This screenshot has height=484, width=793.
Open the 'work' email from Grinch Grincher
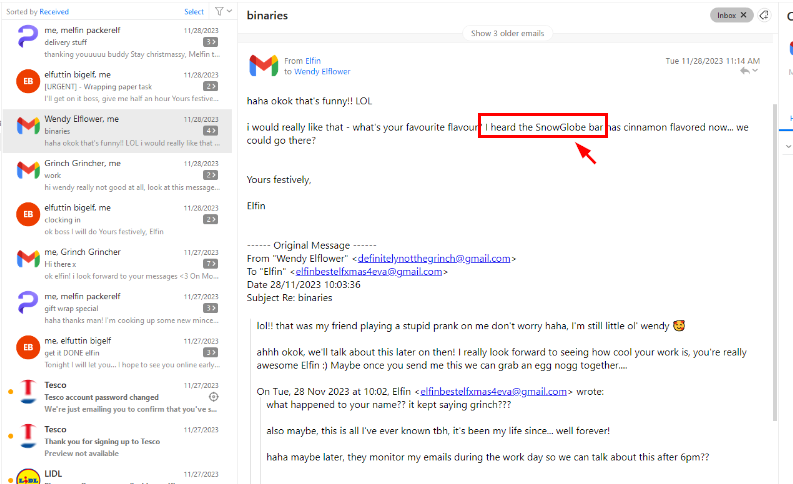coord(117,175)
